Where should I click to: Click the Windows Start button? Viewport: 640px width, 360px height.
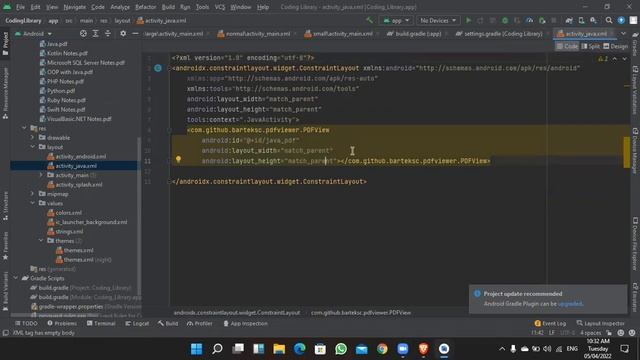point(196,349)
